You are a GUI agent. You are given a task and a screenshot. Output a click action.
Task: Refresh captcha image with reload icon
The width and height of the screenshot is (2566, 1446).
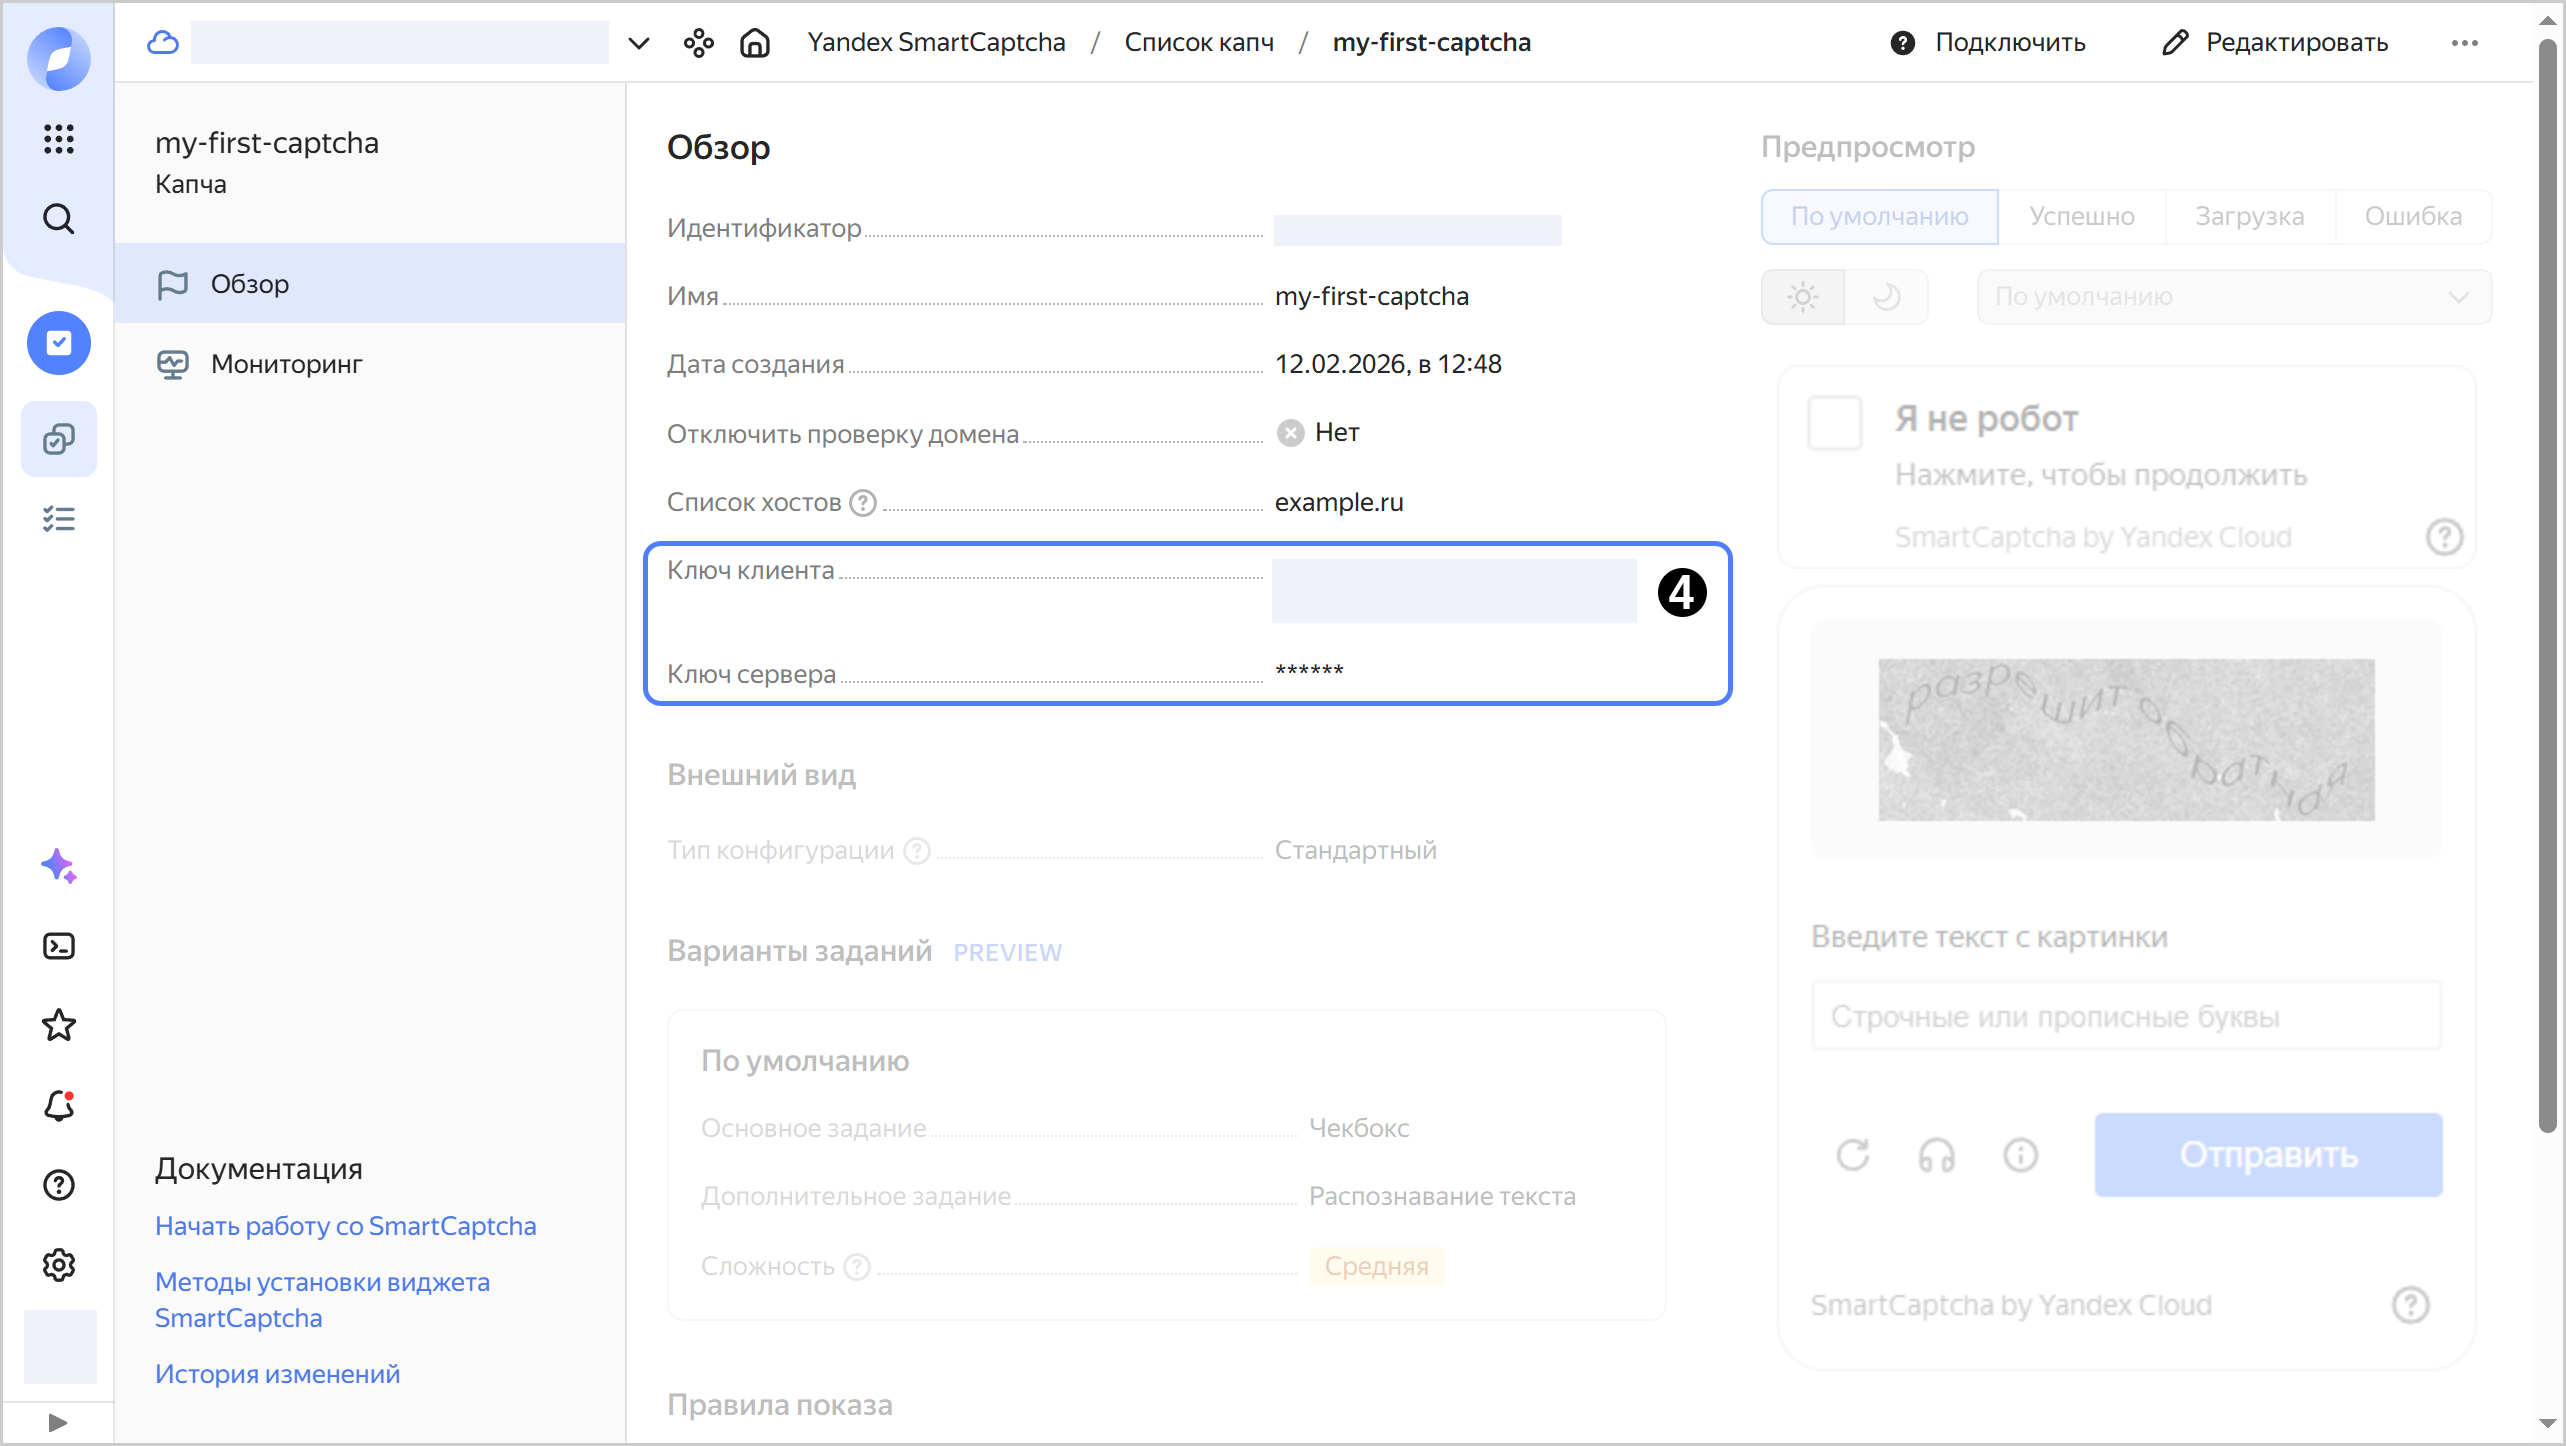click(1852, 1155)
